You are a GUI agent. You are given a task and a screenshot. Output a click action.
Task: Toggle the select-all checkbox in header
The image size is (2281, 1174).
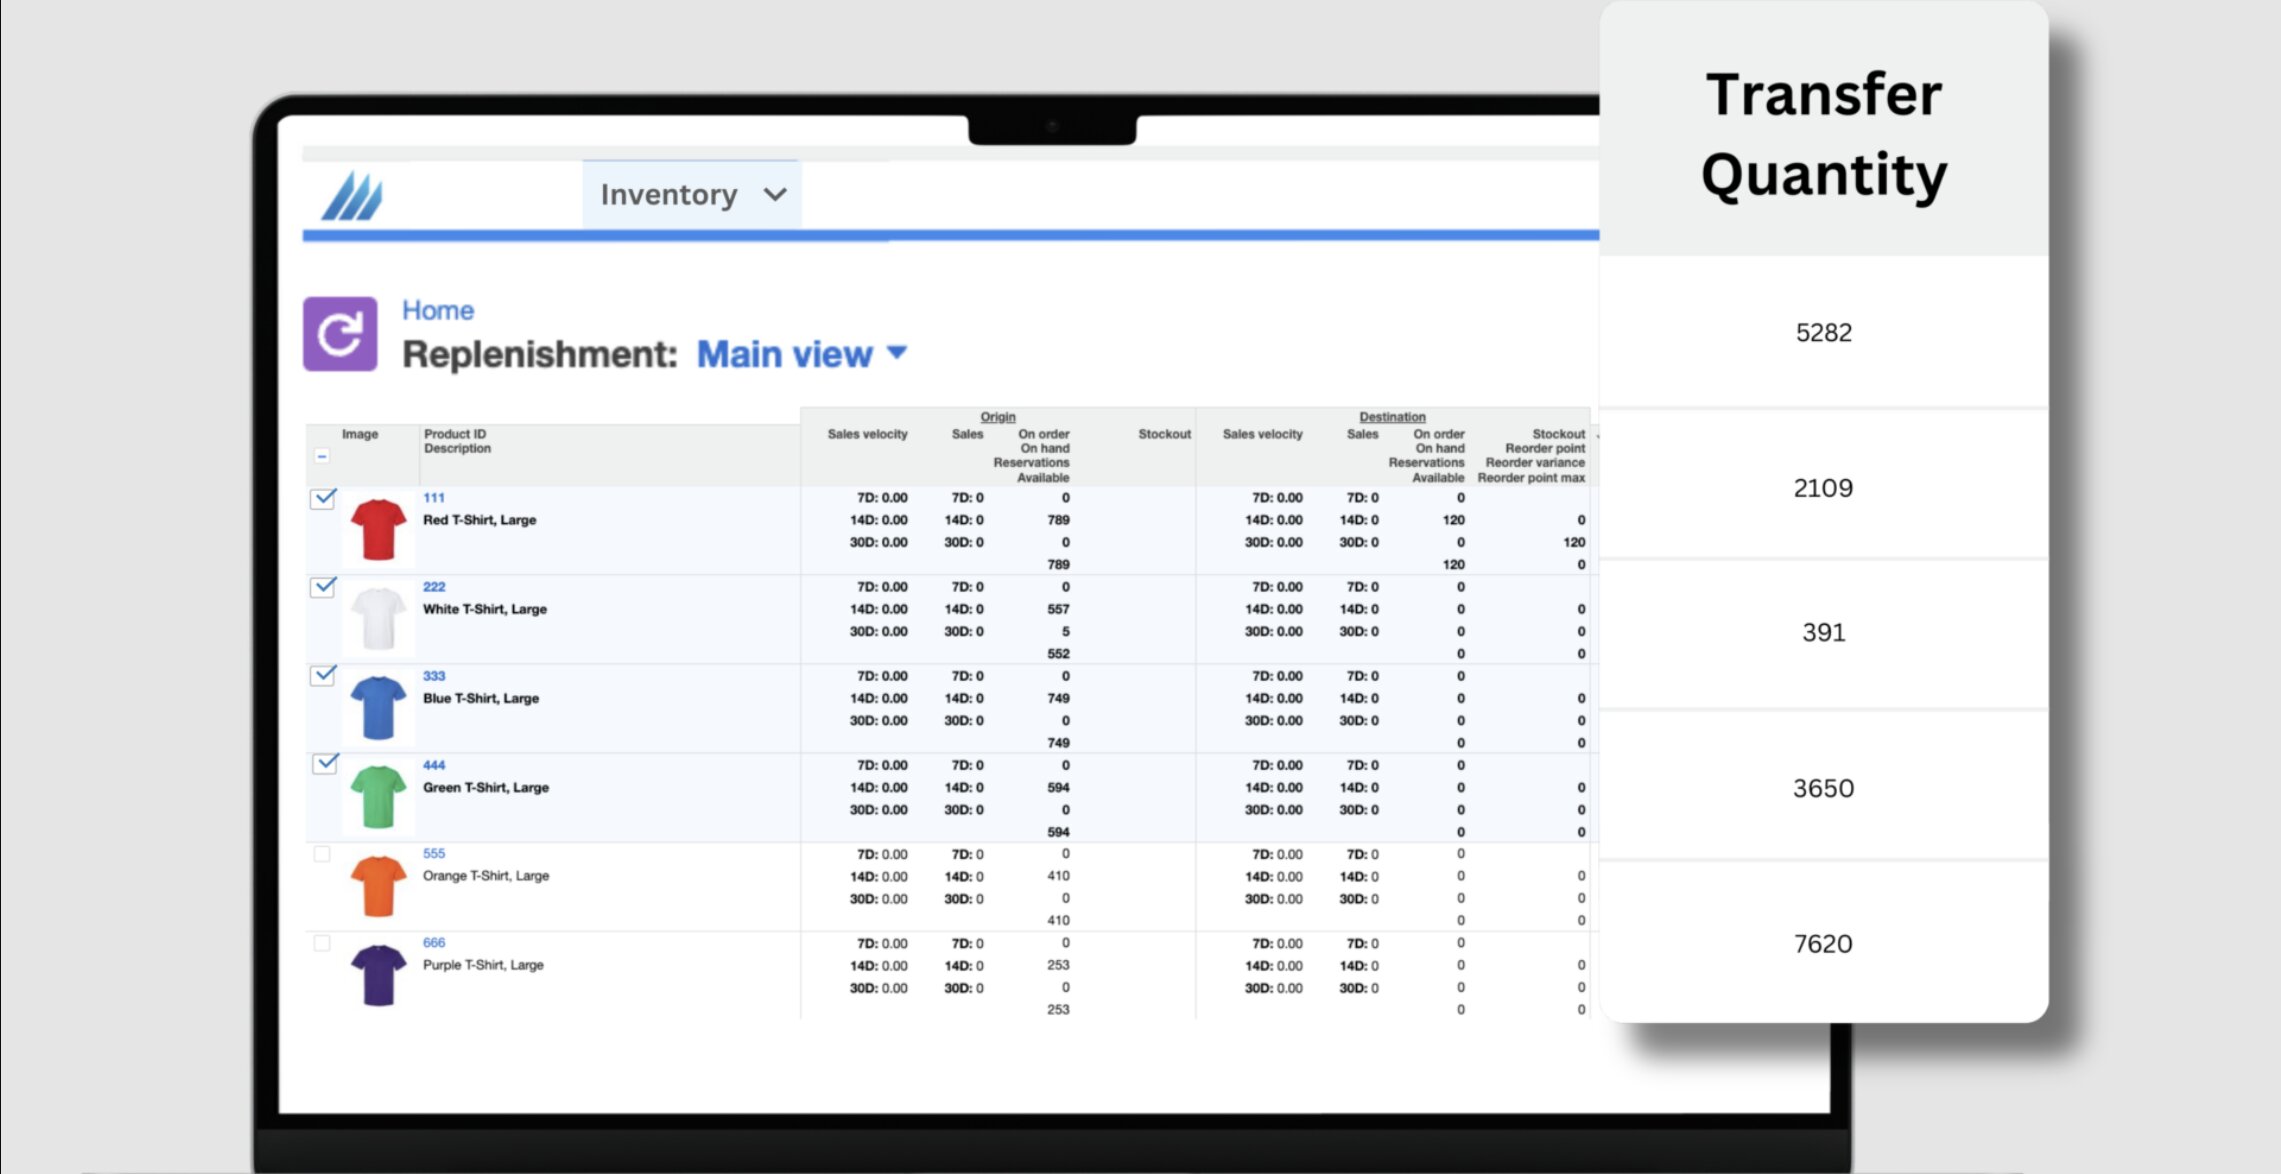coord(322,456)
